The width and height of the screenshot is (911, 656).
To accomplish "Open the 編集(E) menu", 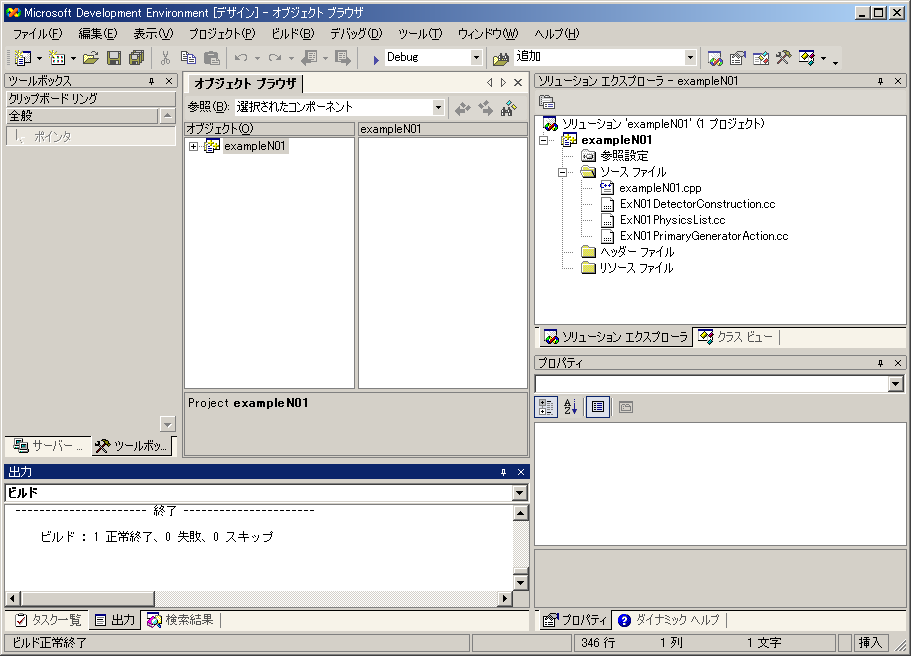I will point(98,34).
